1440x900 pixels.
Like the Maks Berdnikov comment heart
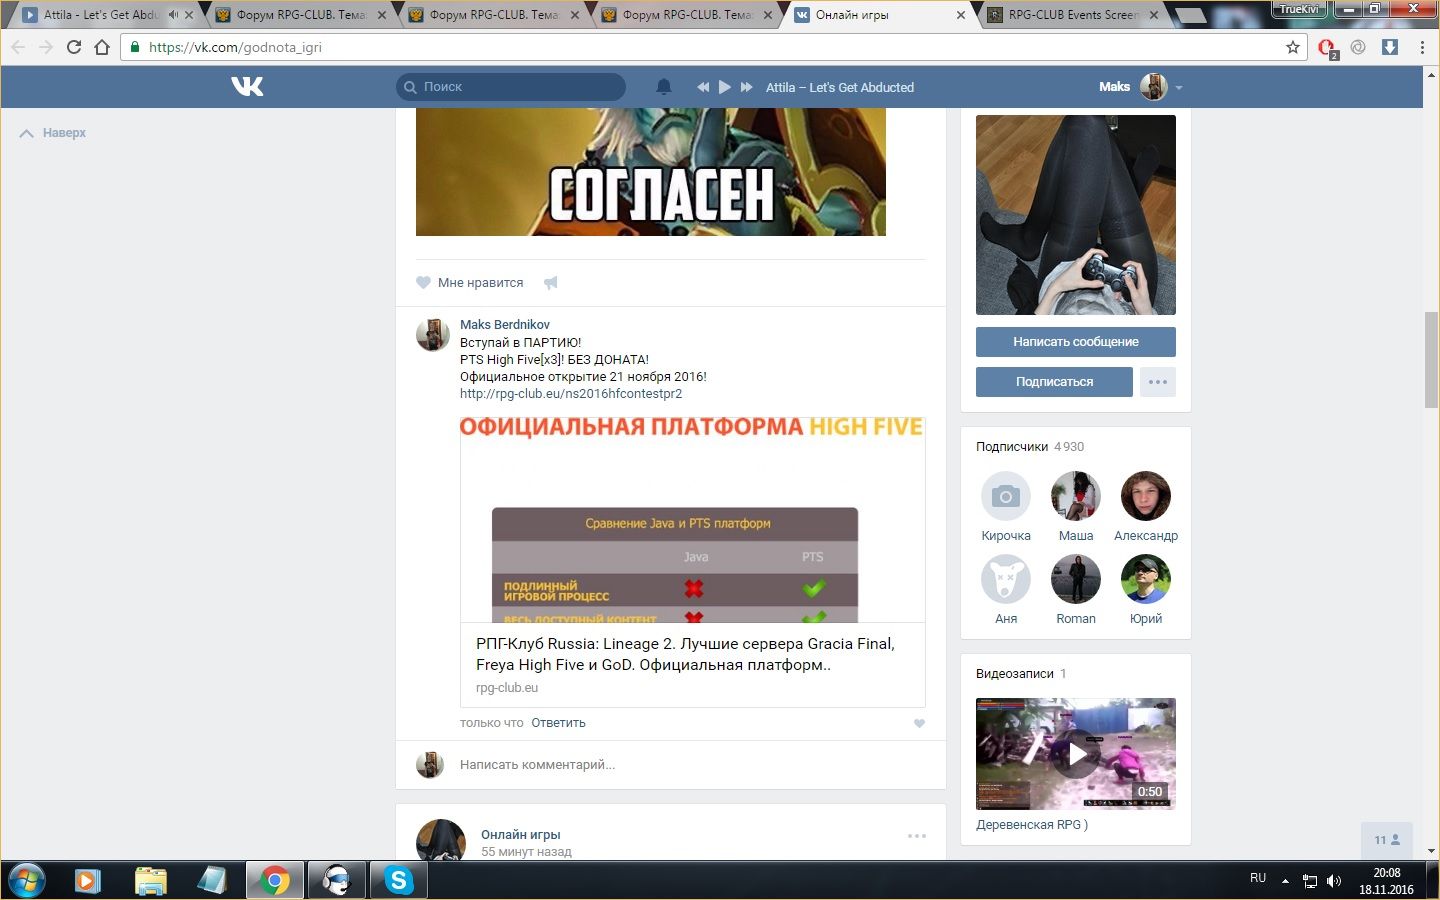(x=919, y=723)
